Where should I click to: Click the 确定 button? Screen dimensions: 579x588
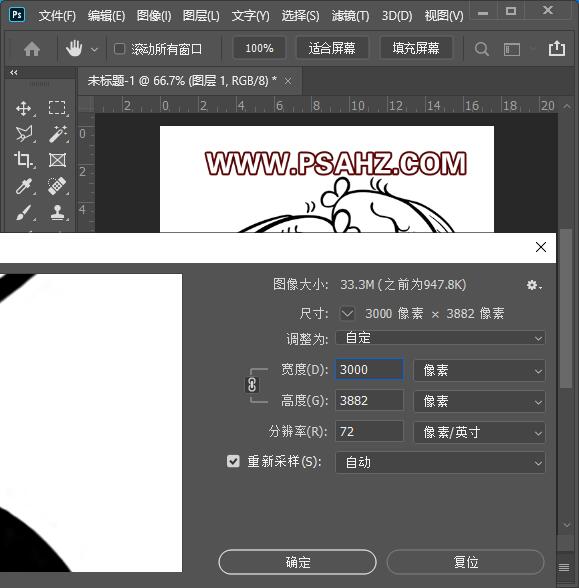(x=297, y=562)
